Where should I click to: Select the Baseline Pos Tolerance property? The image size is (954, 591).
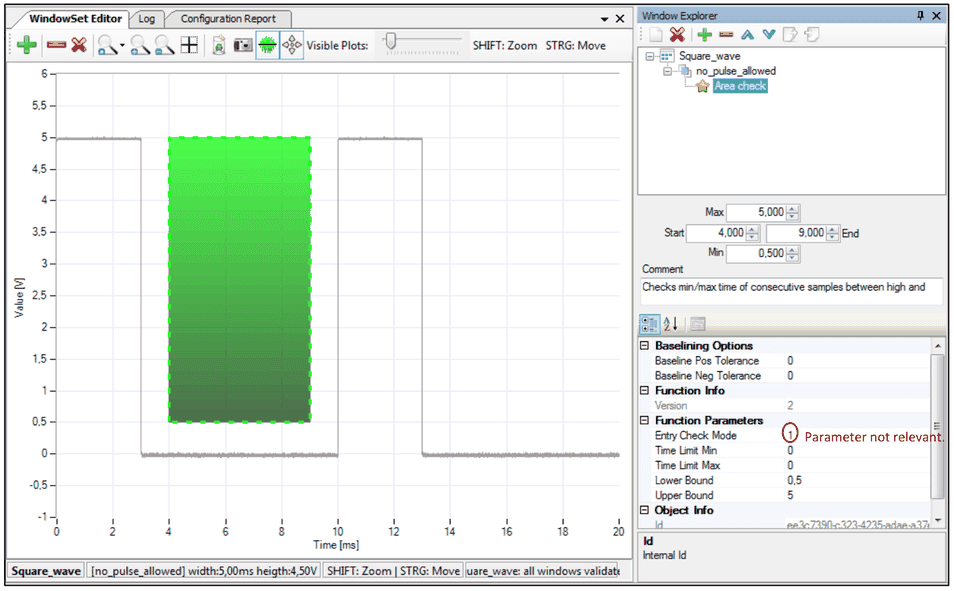click(x=706, y=361)
